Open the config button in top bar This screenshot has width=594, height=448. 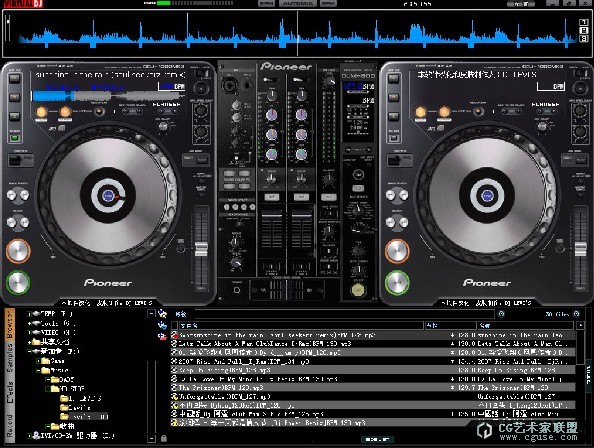pos(521,3)
